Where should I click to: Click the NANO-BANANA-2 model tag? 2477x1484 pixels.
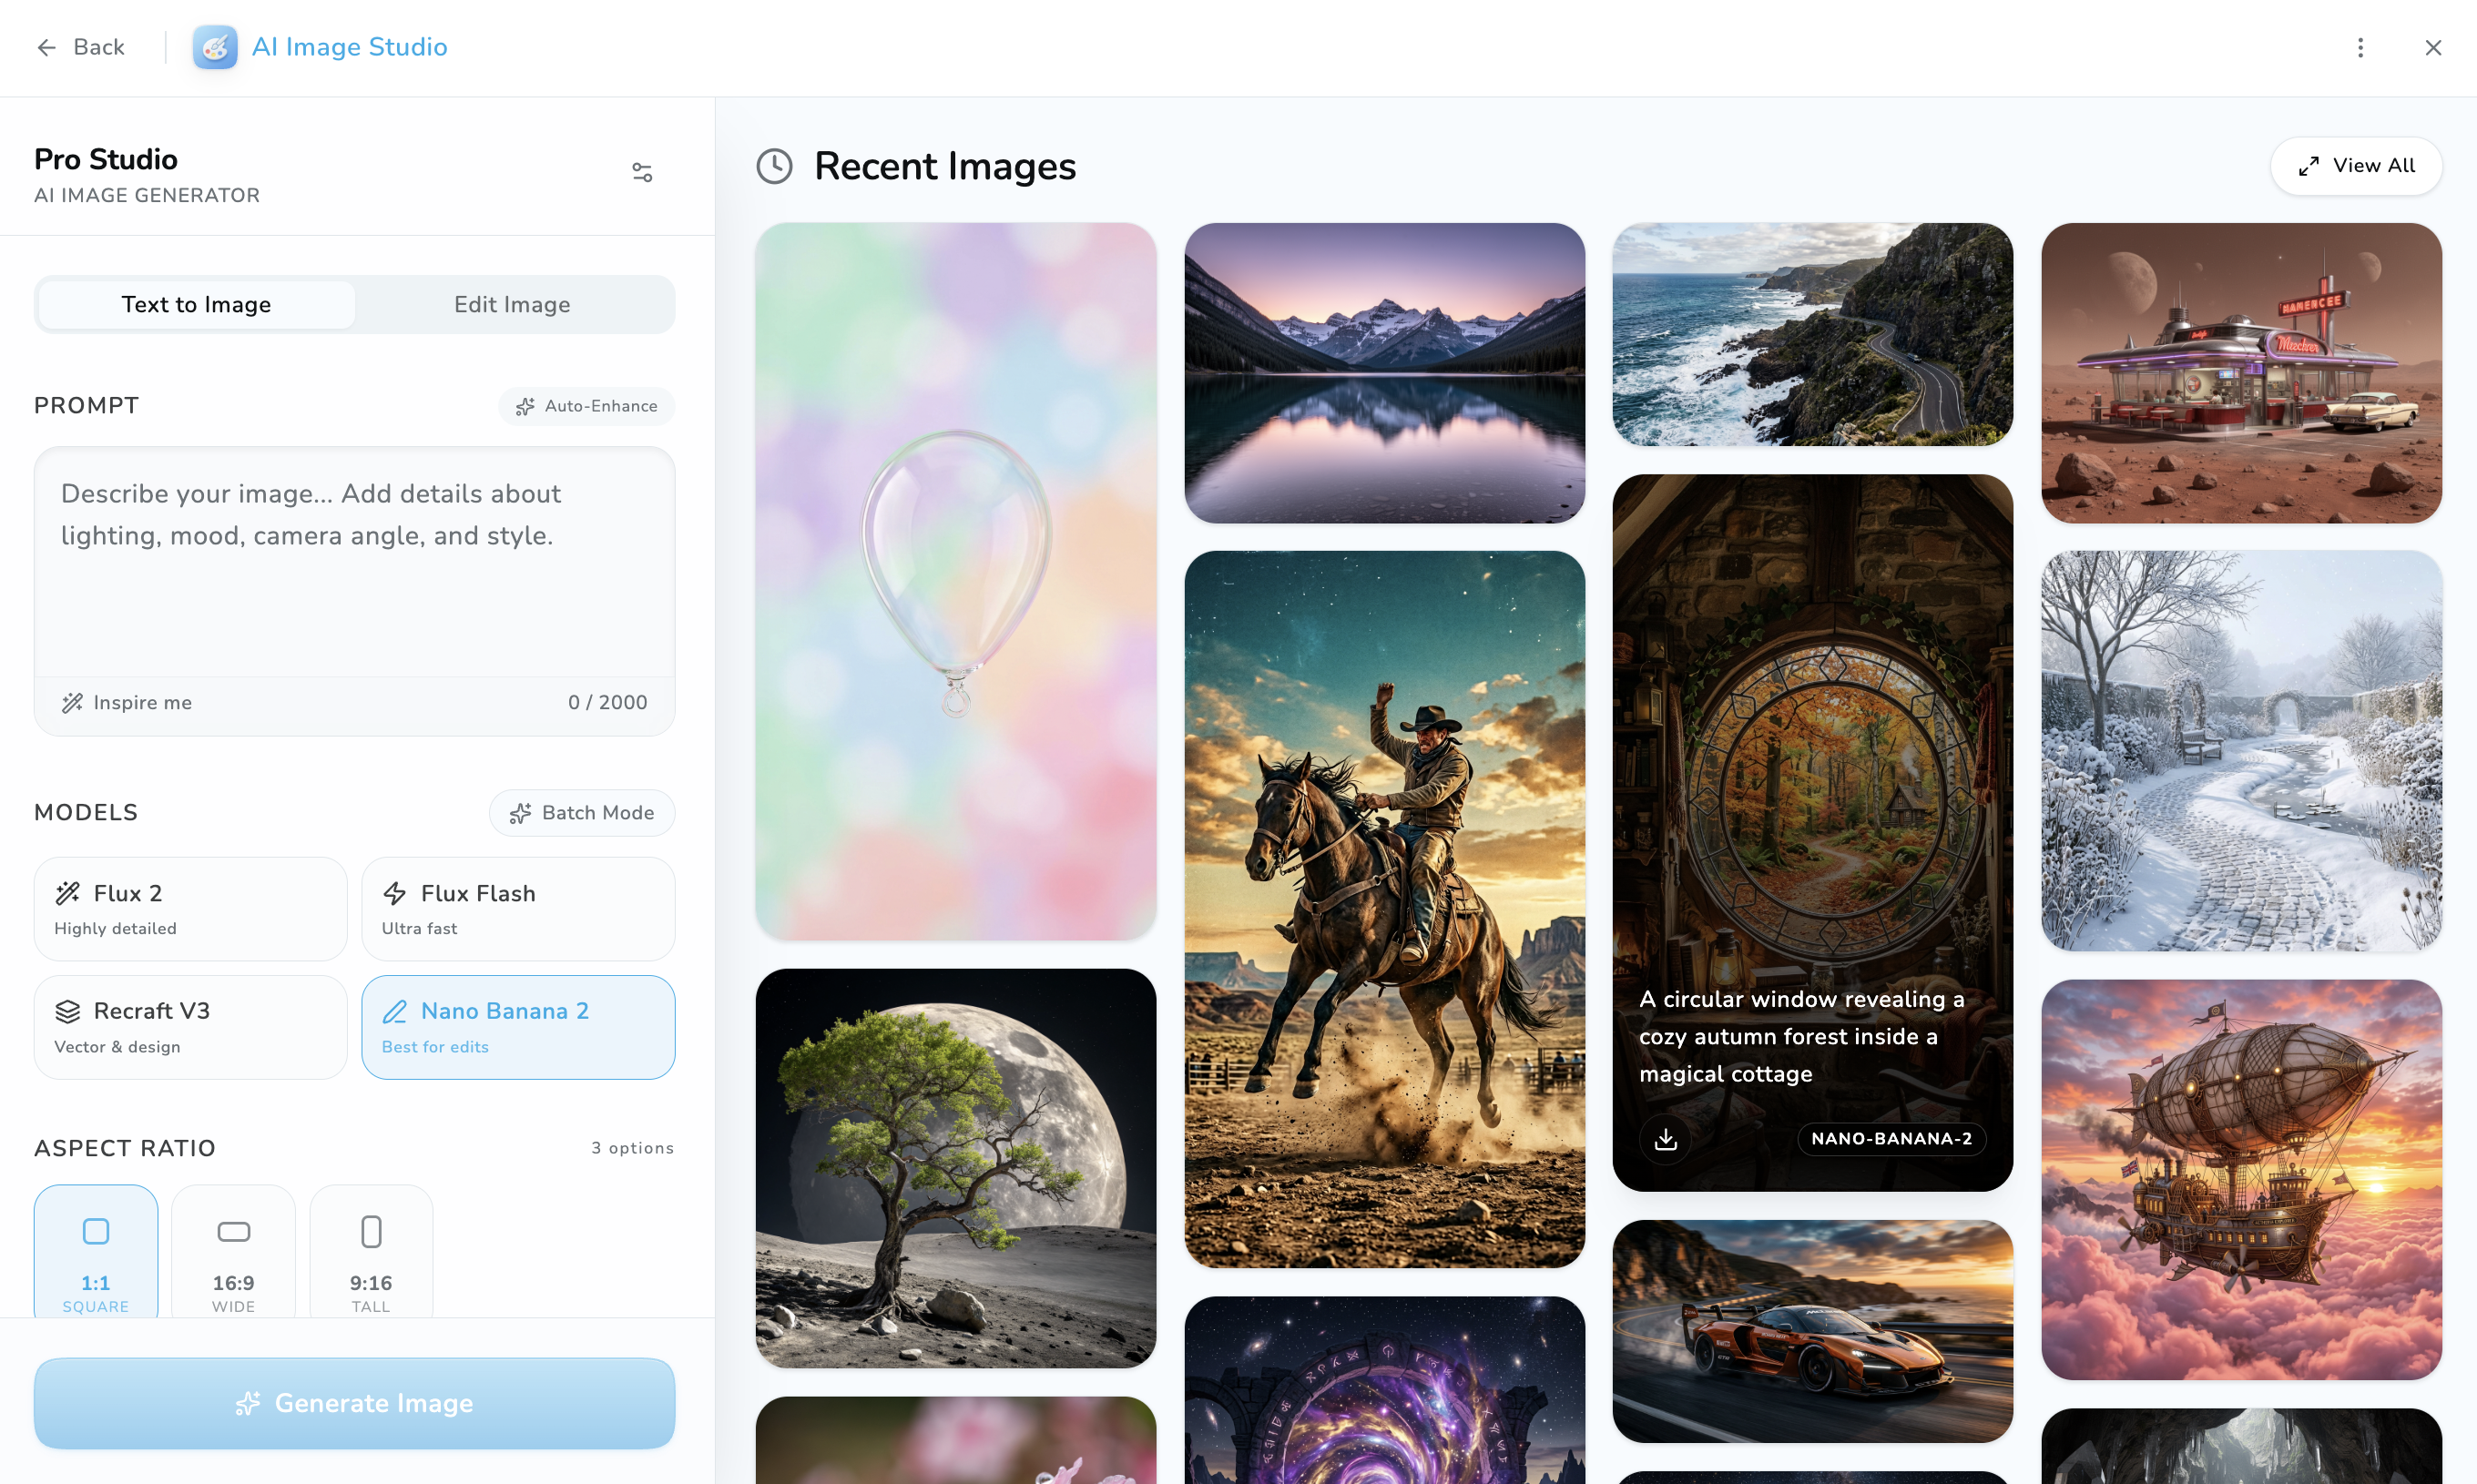pos(1891,1139)
